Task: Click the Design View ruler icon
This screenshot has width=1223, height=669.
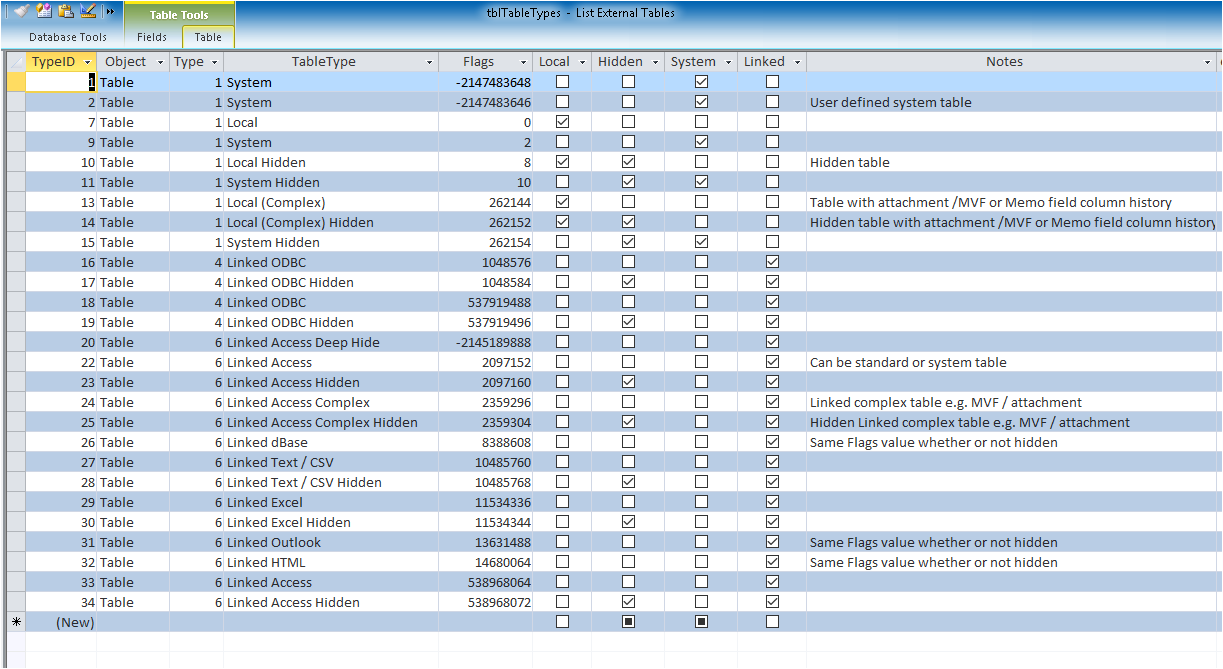Action: pyautogui.click(x=88, y=11)
